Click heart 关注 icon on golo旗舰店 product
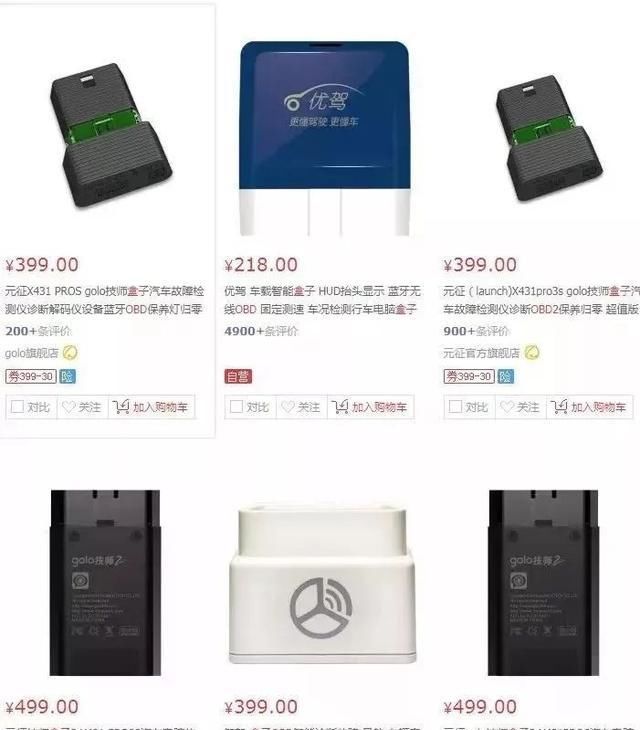The width and height of the screenshot is (640, 730). click(x=68, y=407)
